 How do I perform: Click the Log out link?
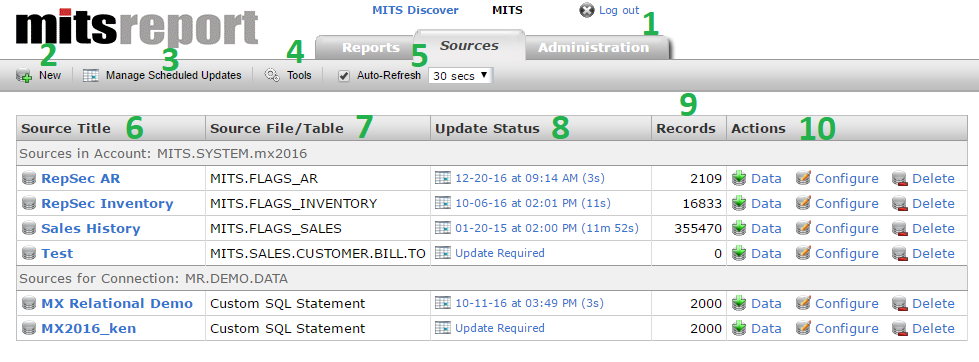click(619, 10)
